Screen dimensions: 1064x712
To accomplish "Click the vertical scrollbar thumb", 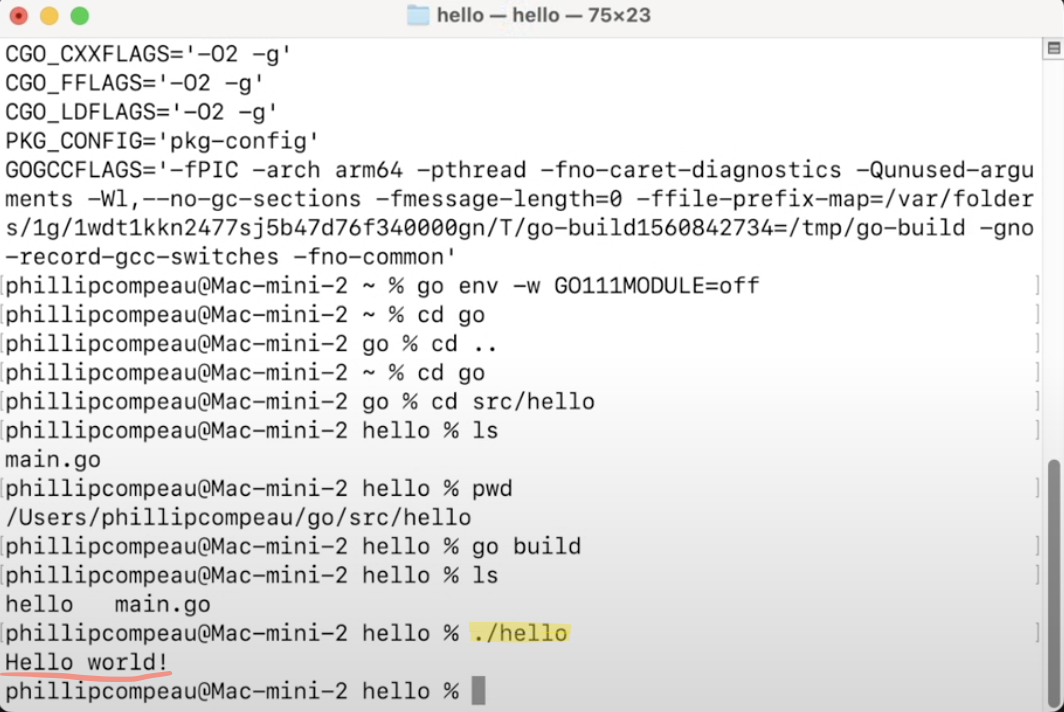I will click(1053, 582).
